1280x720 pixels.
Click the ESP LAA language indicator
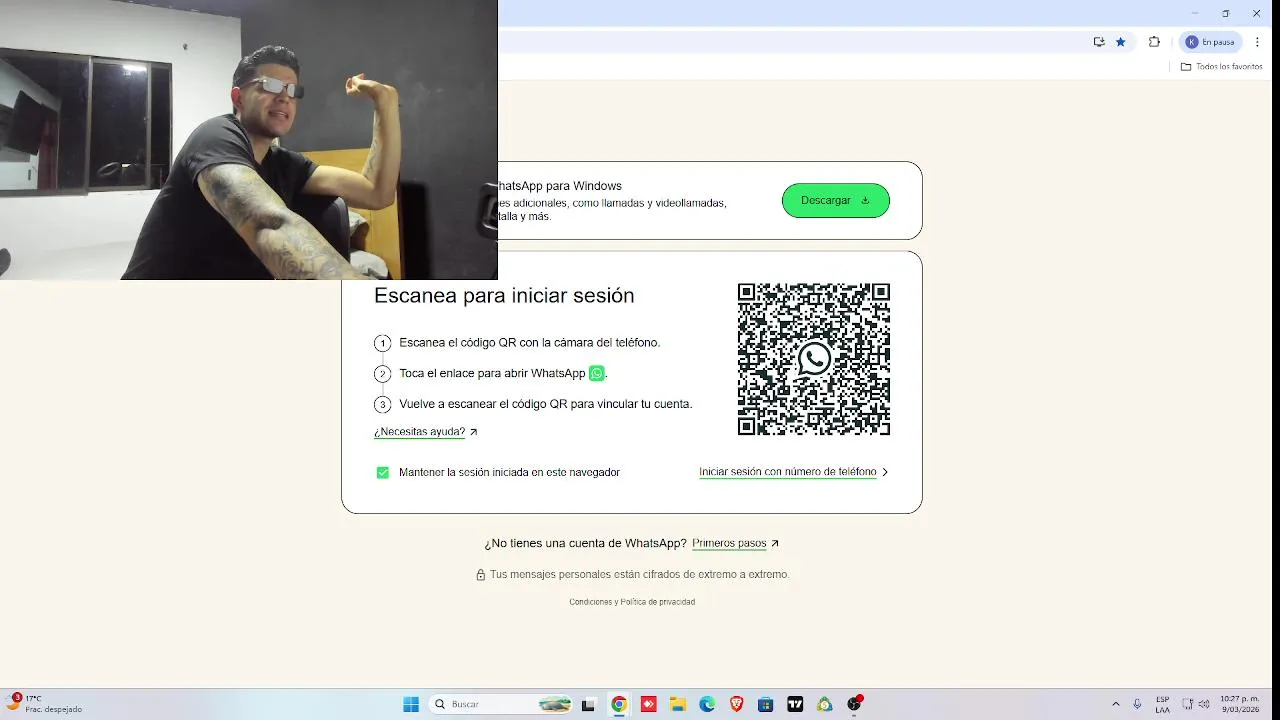[x=1163, y=704]
